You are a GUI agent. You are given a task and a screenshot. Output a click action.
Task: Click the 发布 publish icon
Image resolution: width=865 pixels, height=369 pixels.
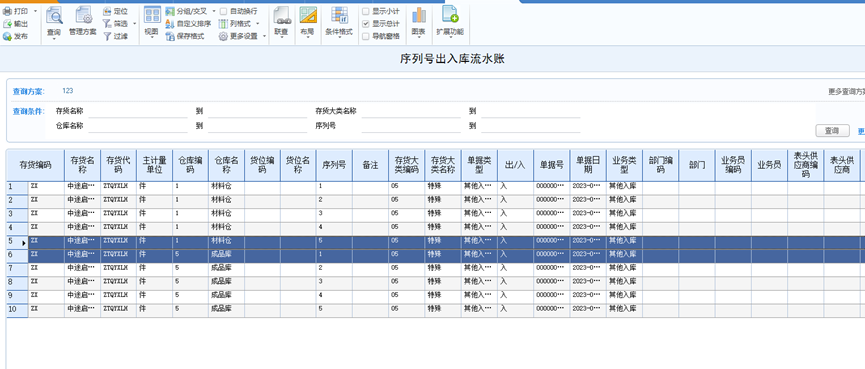click(7, 36)
